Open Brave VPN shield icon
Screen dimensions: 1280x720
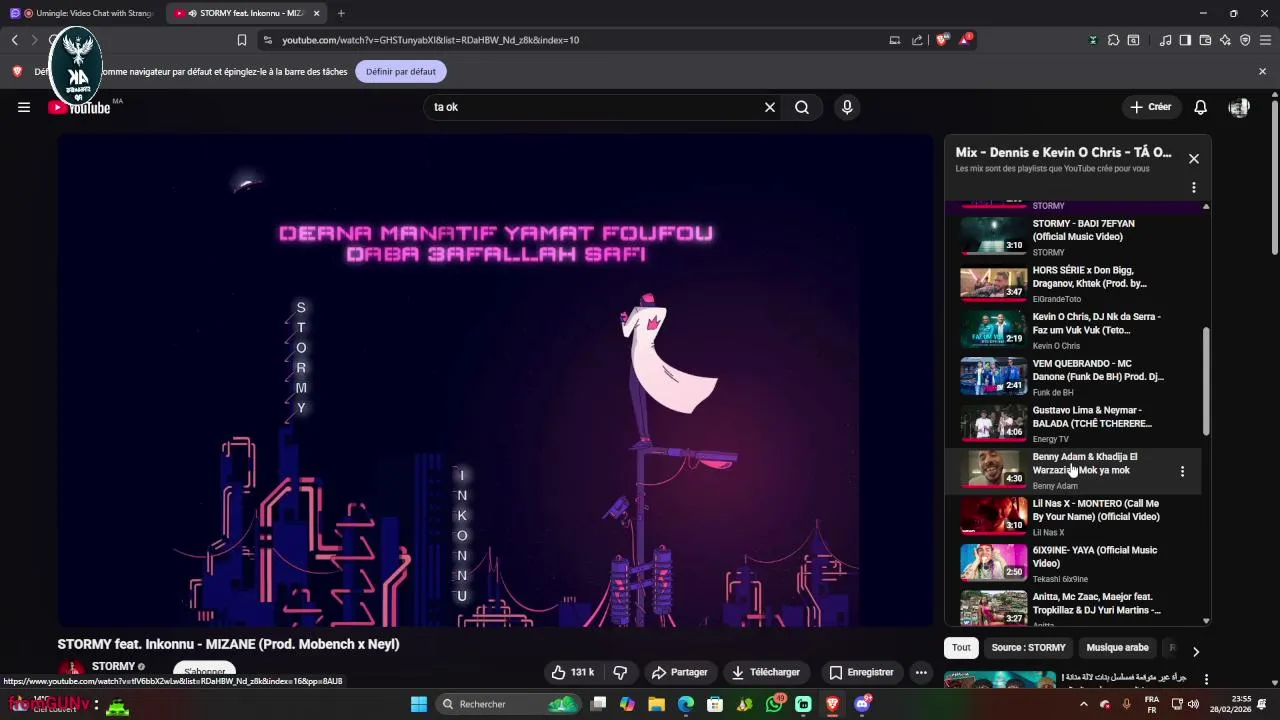1245,40
